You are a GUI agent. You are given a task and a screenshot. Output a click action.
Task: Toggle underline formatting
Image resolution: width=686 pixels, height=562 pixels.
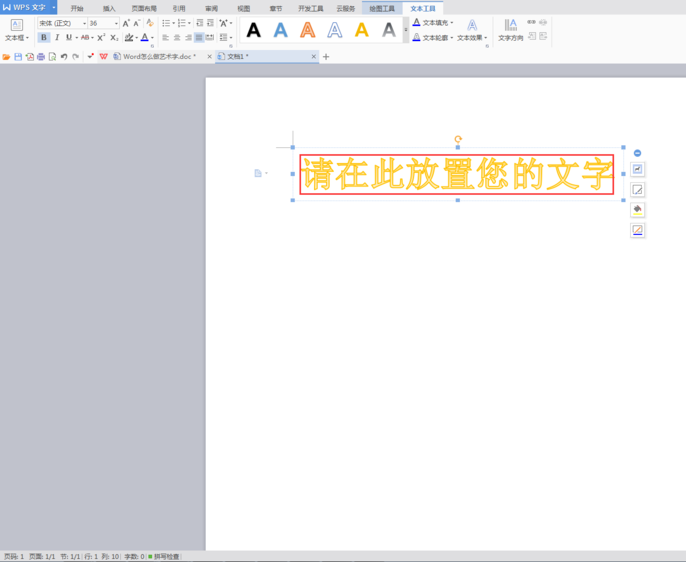[x=69, y=38]
